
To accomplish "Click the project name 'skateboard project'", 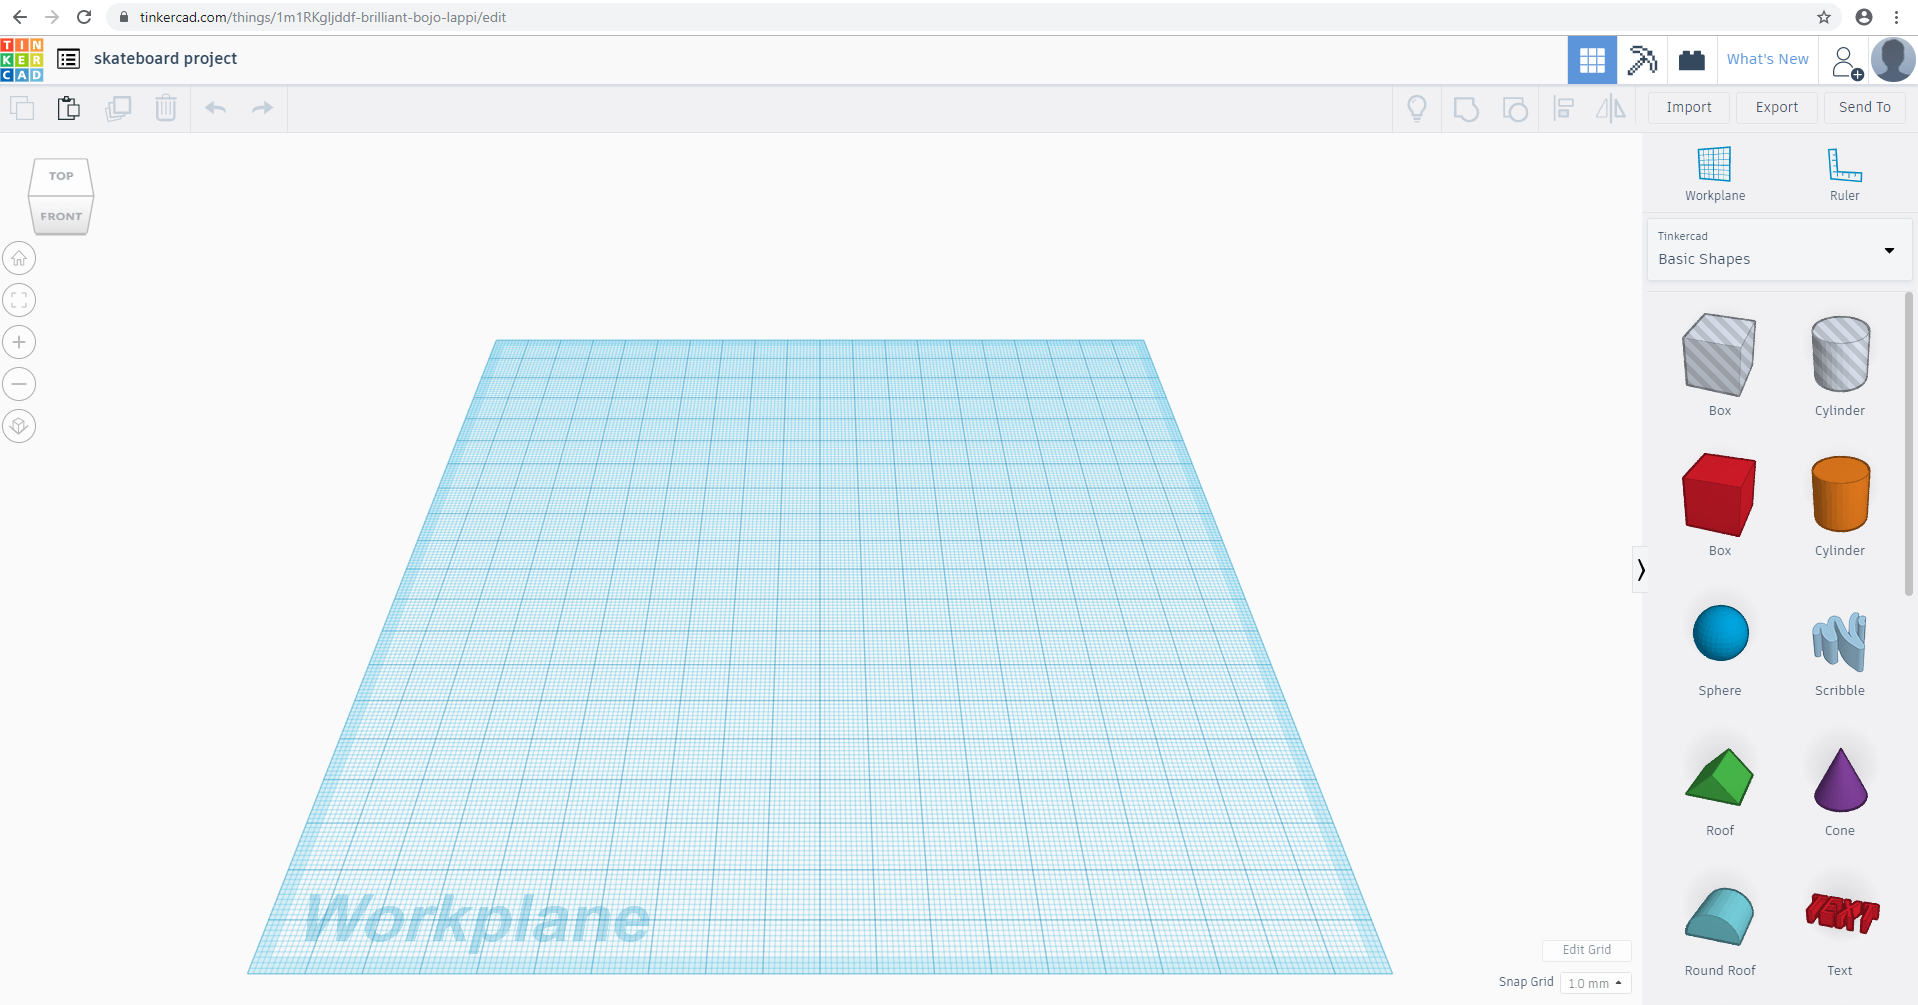I will tap(165, 59).
